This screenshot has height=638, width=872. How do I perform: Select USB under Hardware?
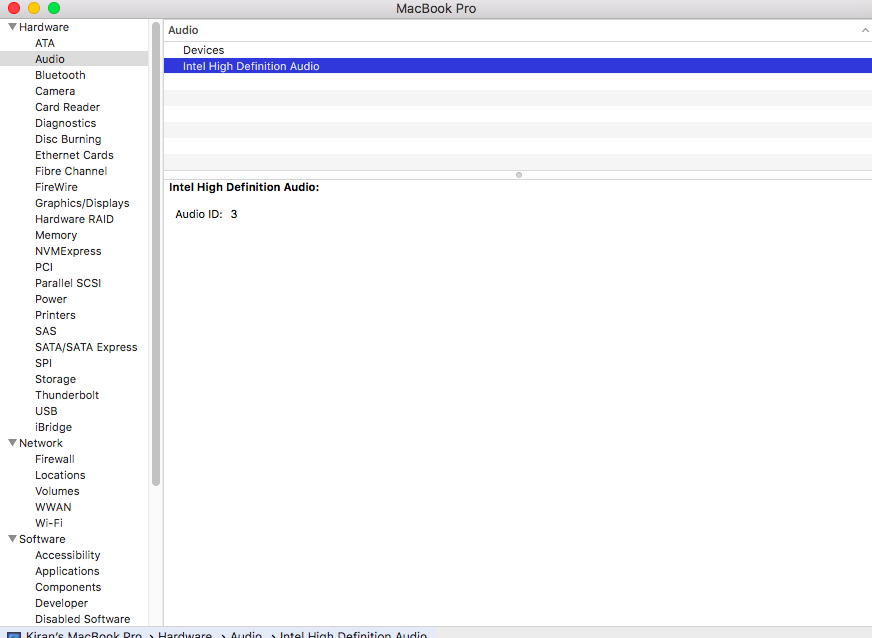[x=46, y=411]
